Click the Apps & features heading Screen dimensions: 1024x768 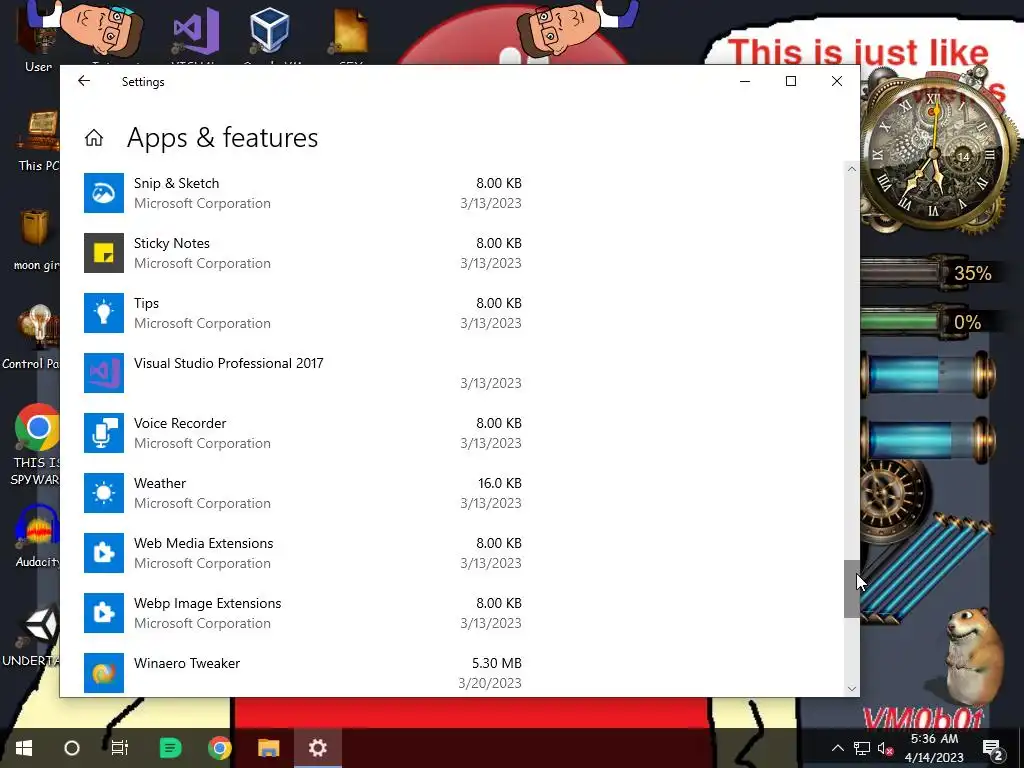[222, 138]
